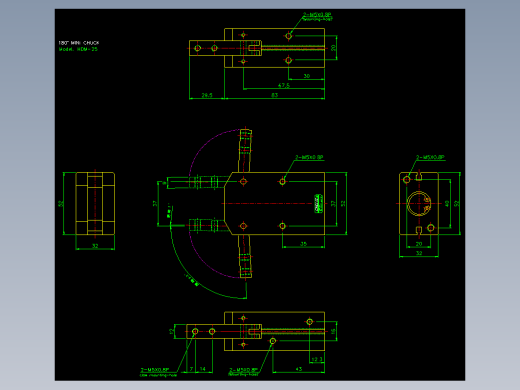Pick the 35 dimension in center view
This screenshot has height=390, width=520.
click(303, 244)
